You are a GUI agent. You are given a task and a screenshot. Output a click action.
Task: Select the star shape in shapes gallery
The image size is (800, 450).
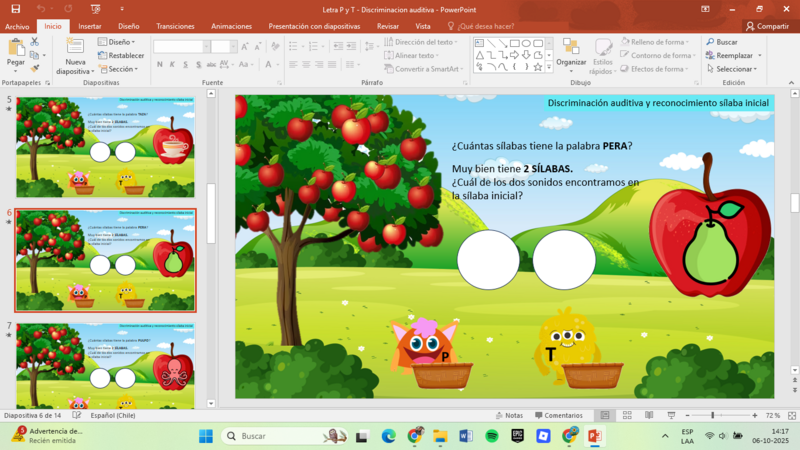click(538, 67)
